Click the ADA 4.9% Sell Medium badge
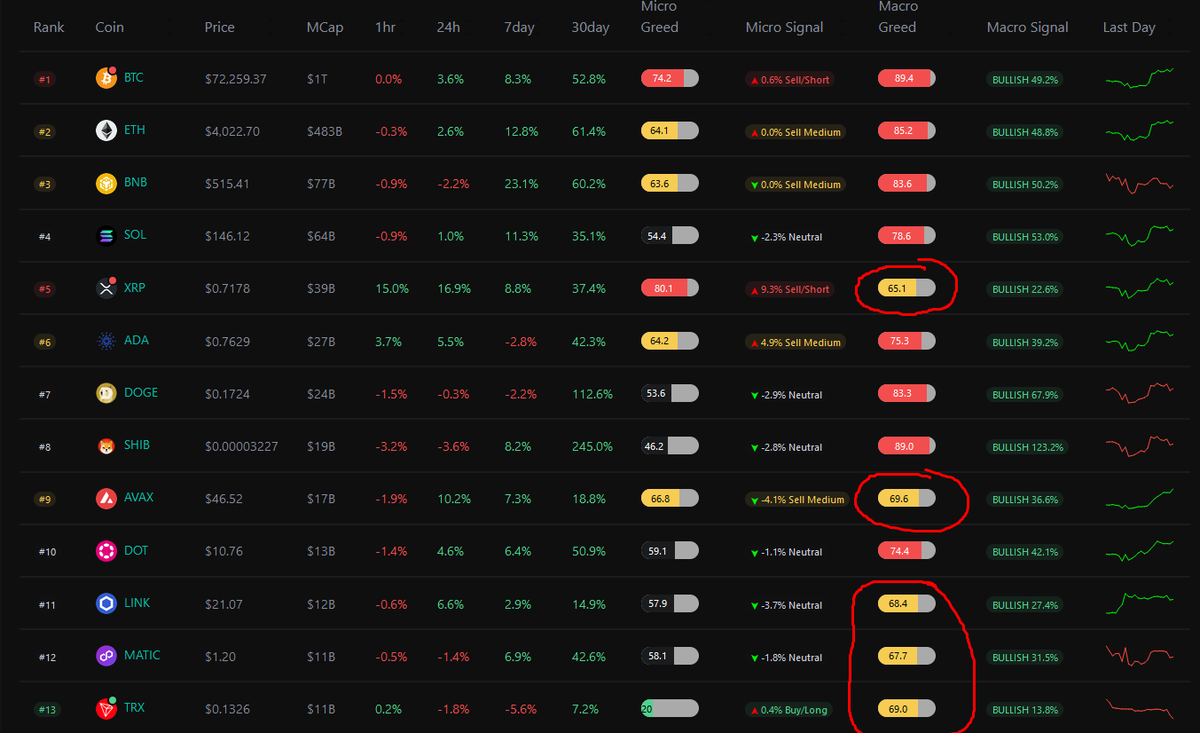1200x733 pixels. pos(796,342)
